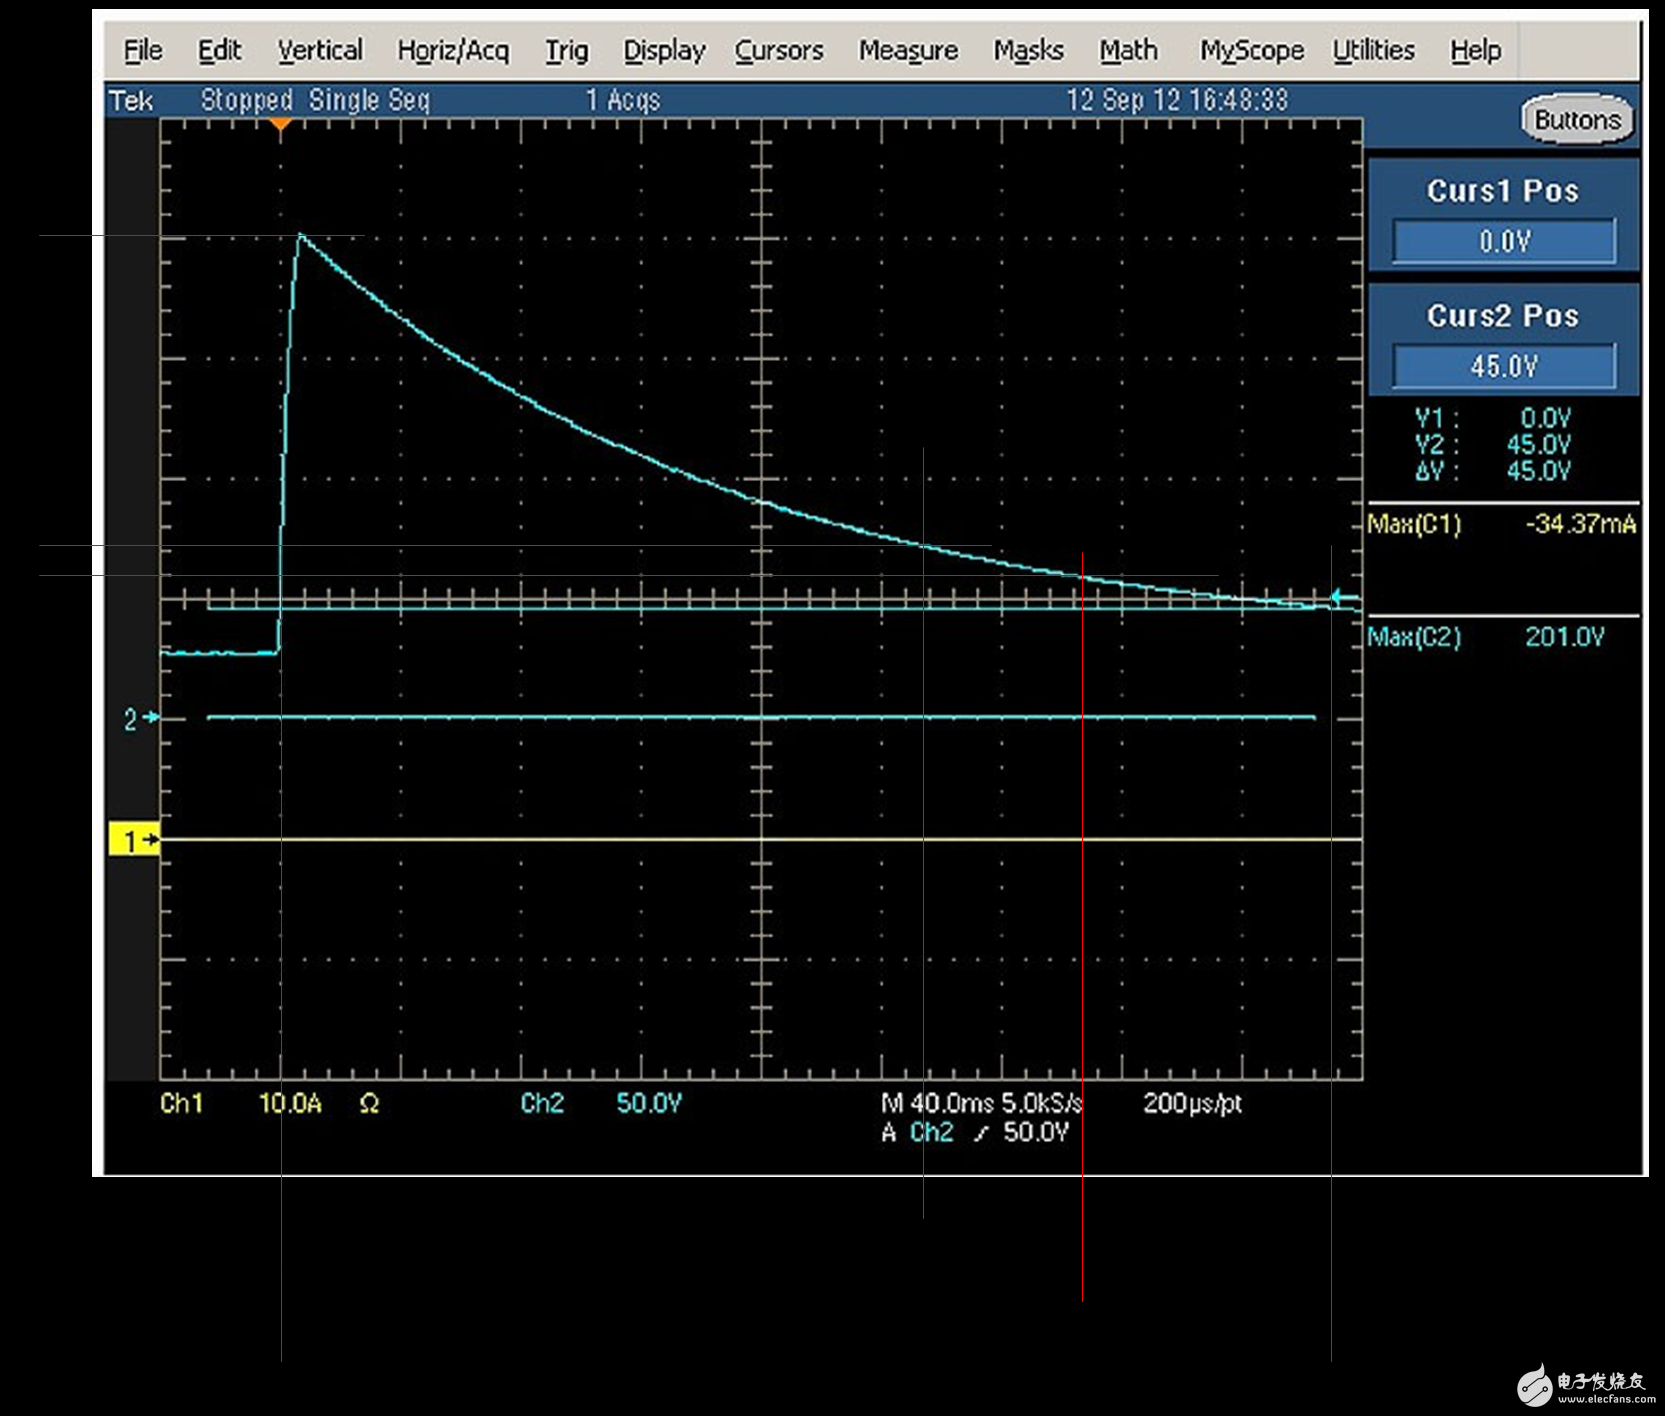Click the Ch2 50.0V scale readout
This screenshot has width=1665, height=1416.
pyautogui.click(x=601, y=1103)
